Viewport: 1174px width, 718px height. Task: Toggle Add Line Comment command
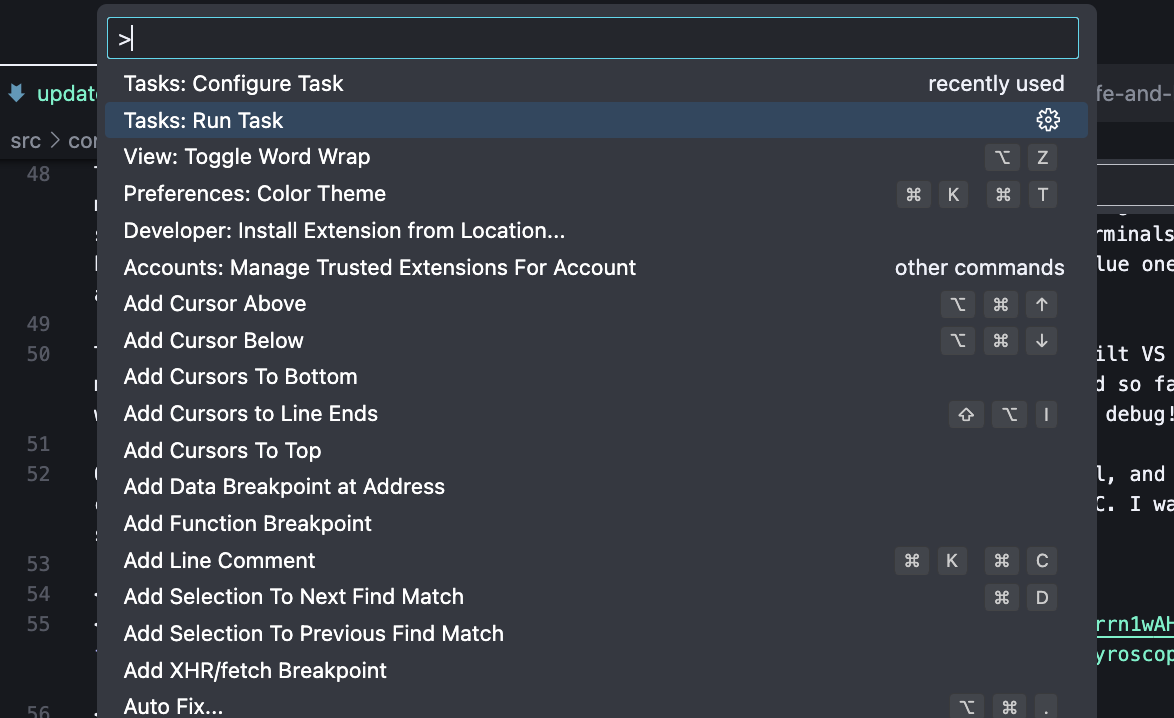point(220,561)
